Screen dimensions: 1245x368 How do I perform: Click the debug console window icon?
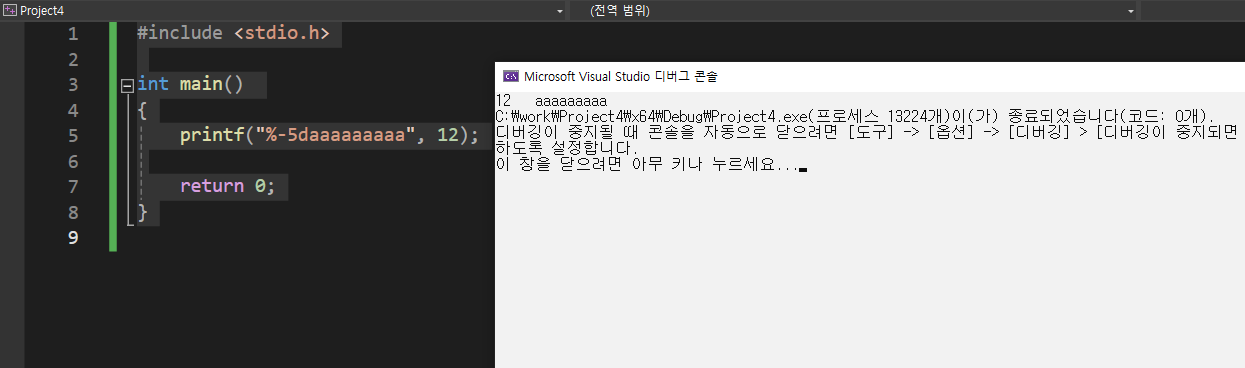510,76
